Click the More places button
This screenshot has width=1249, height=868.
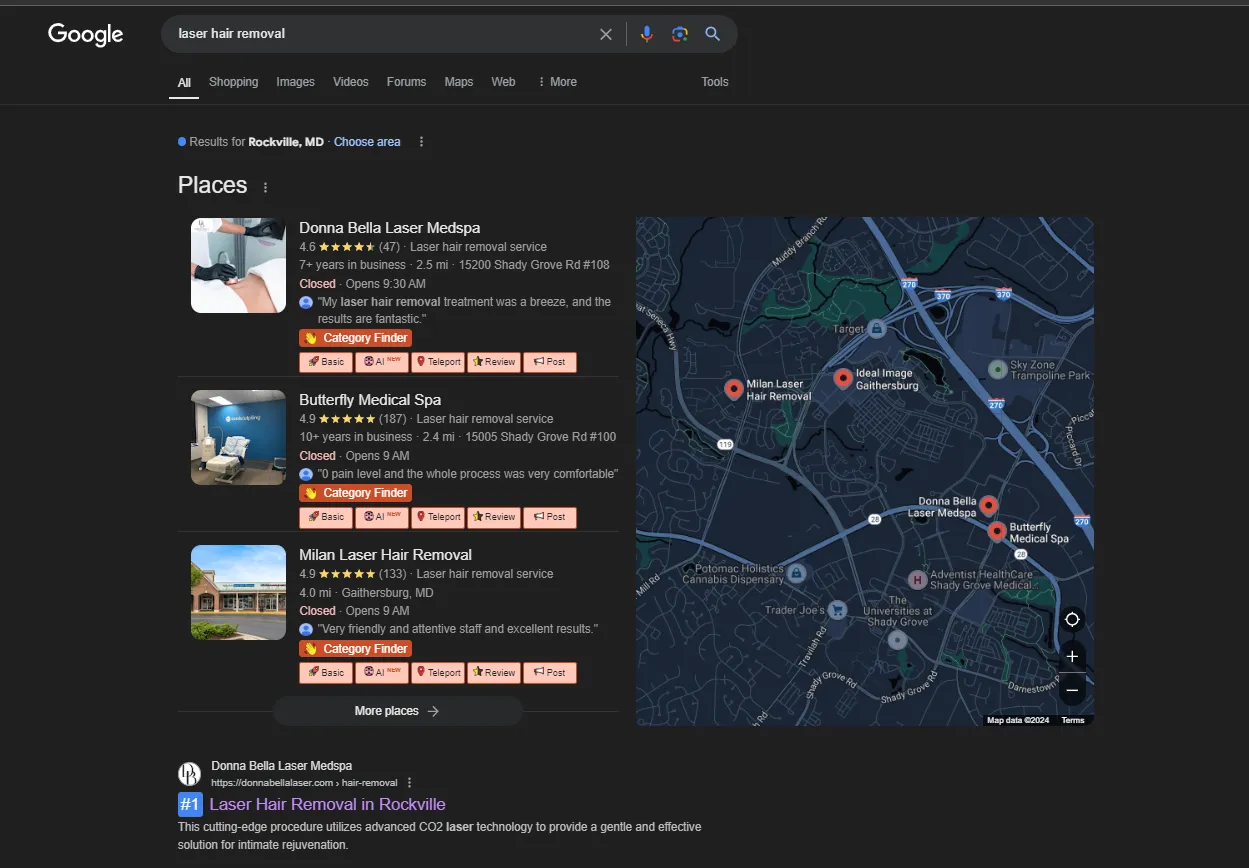[x=398, y=711]
